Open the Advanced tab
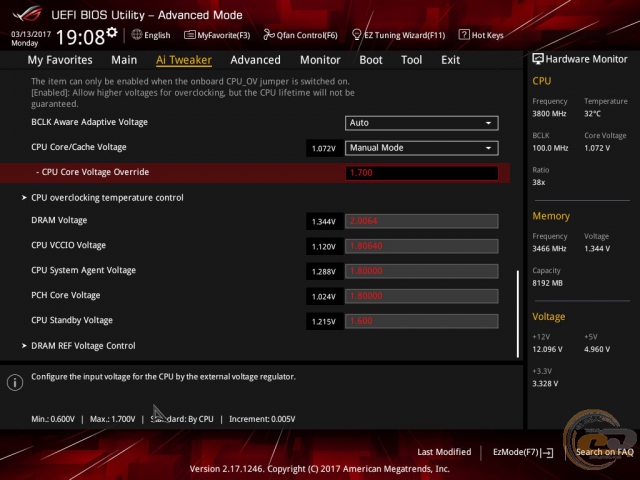Screen dimensions: 640x480 pos(256,60)
